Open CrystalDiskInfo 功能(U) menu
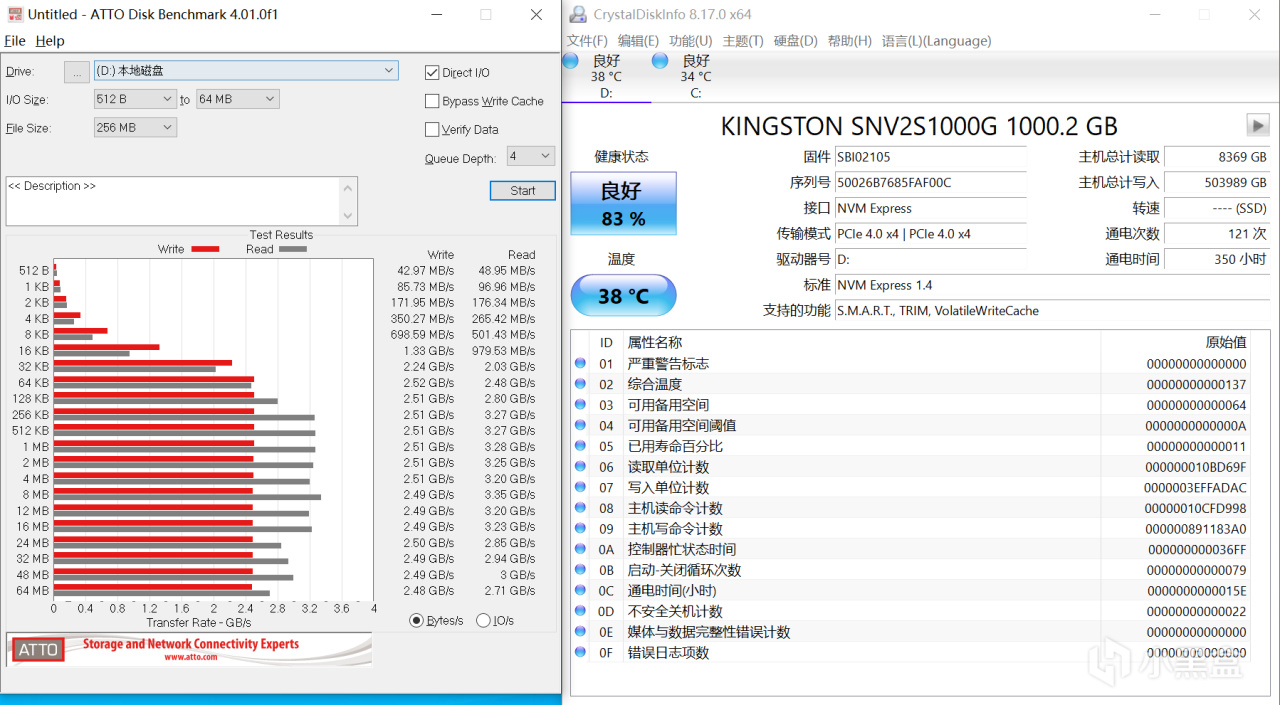 click(x=691, y=41)
